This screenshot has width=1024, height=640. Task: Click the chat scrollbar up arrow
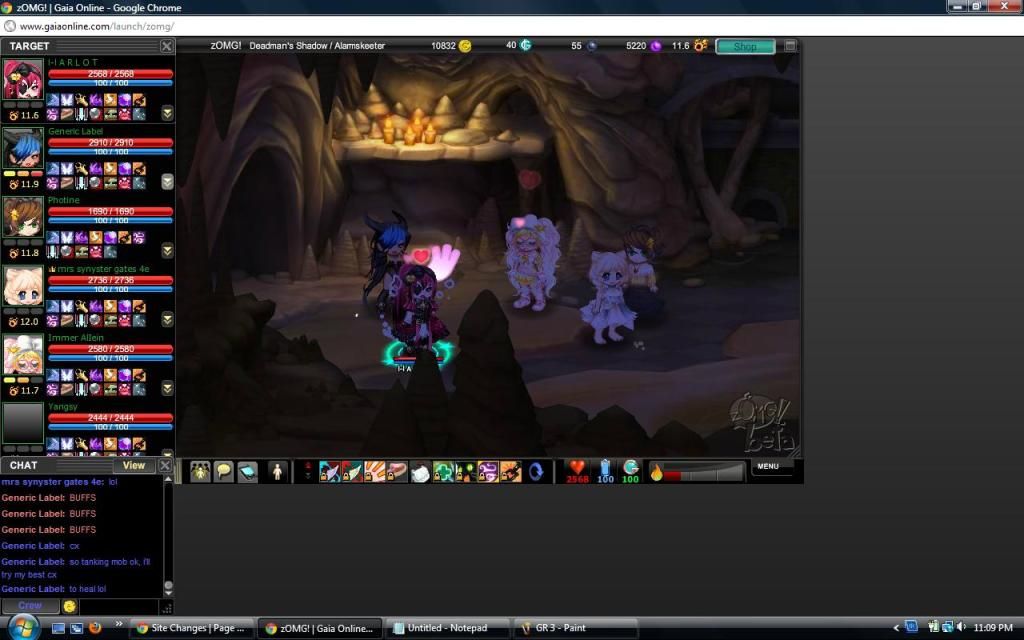pyautogui.click(x=168, y=479)
